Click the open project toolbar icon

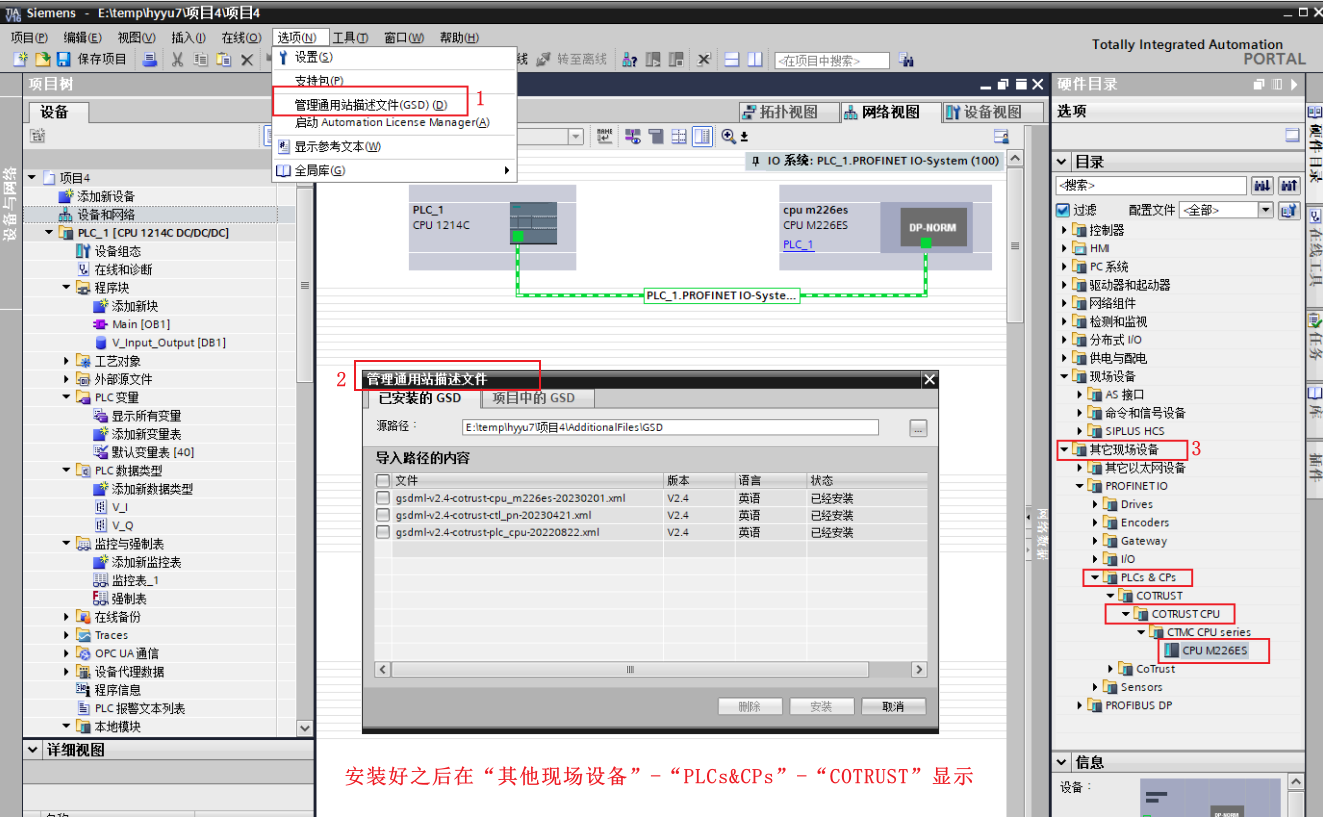pos(43,59)
